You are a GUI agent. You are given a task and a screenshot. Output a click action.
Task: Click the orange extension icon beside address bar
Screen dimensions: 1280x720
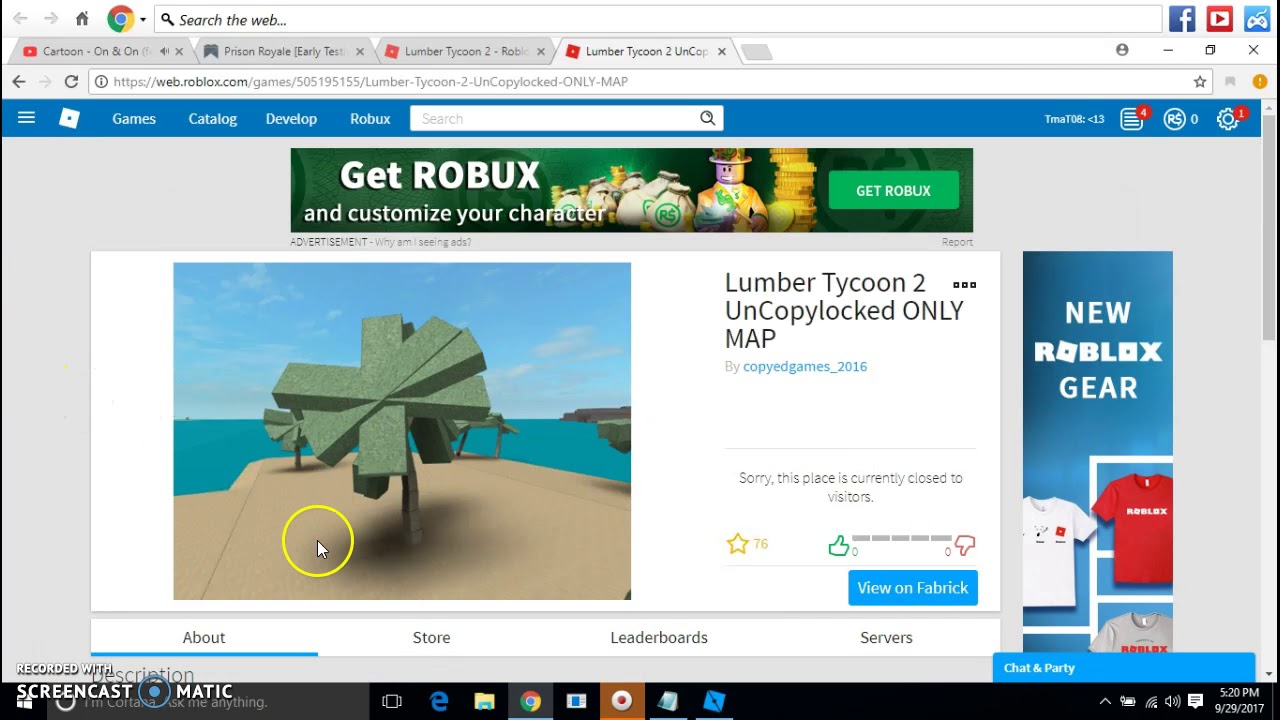point(1259,82)
